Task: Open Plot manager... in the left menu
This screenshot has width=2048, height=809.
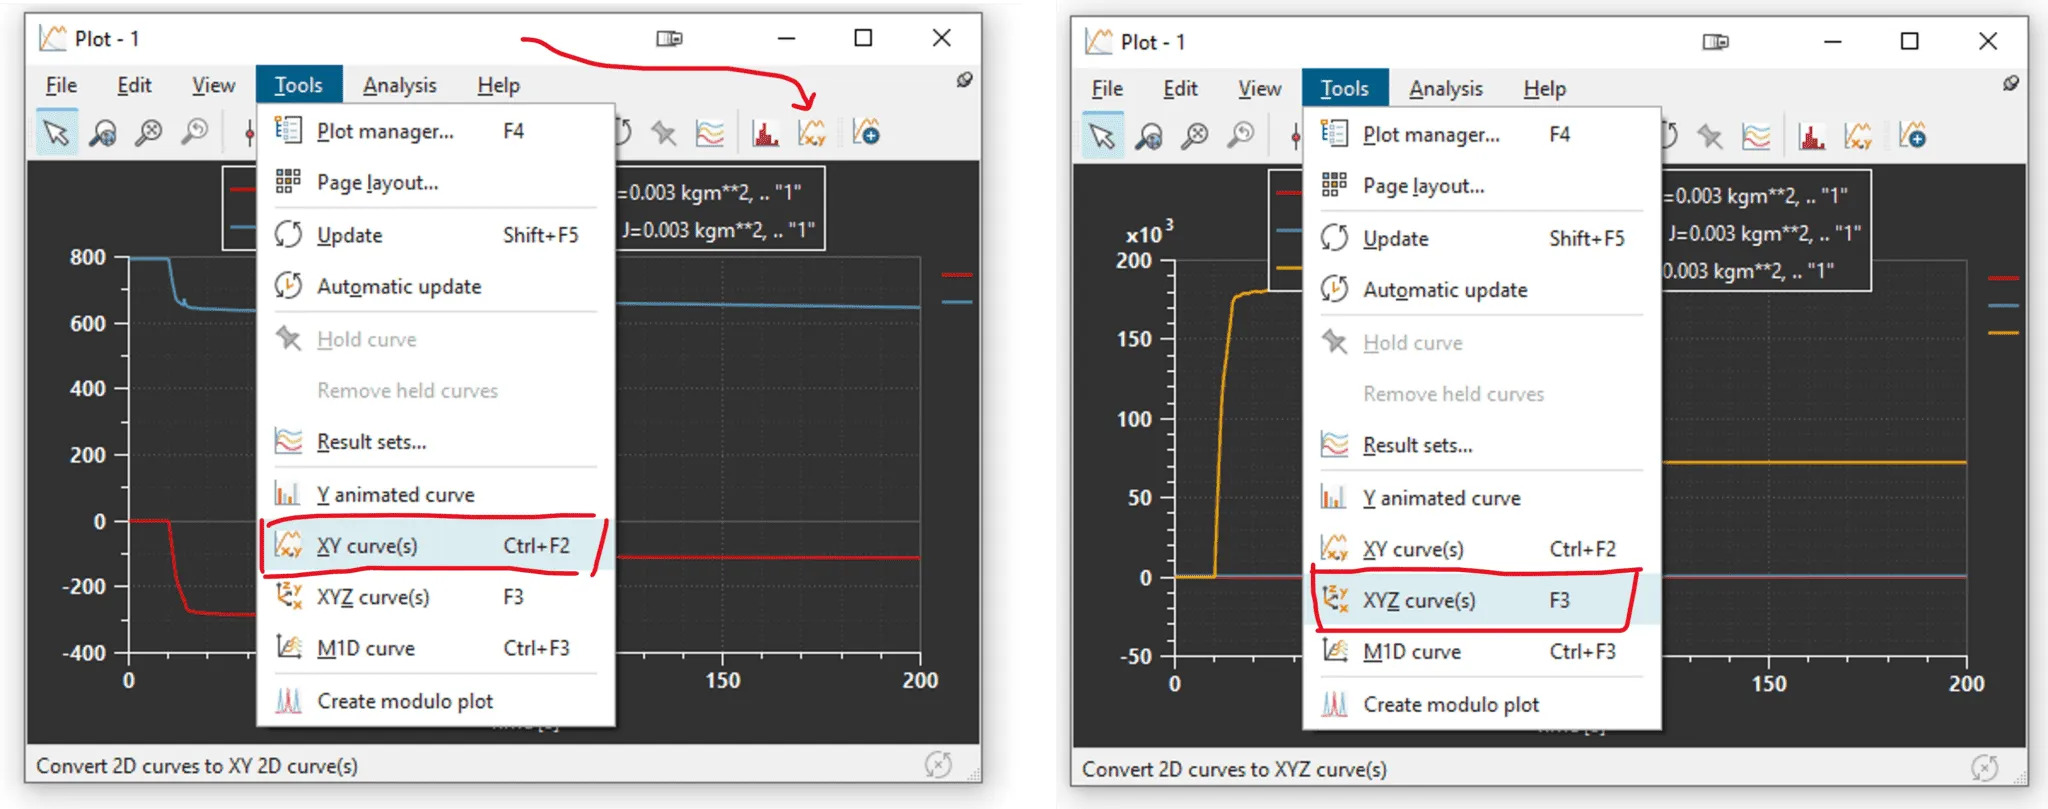Action: pyautogui.click(x=384, y=132)
